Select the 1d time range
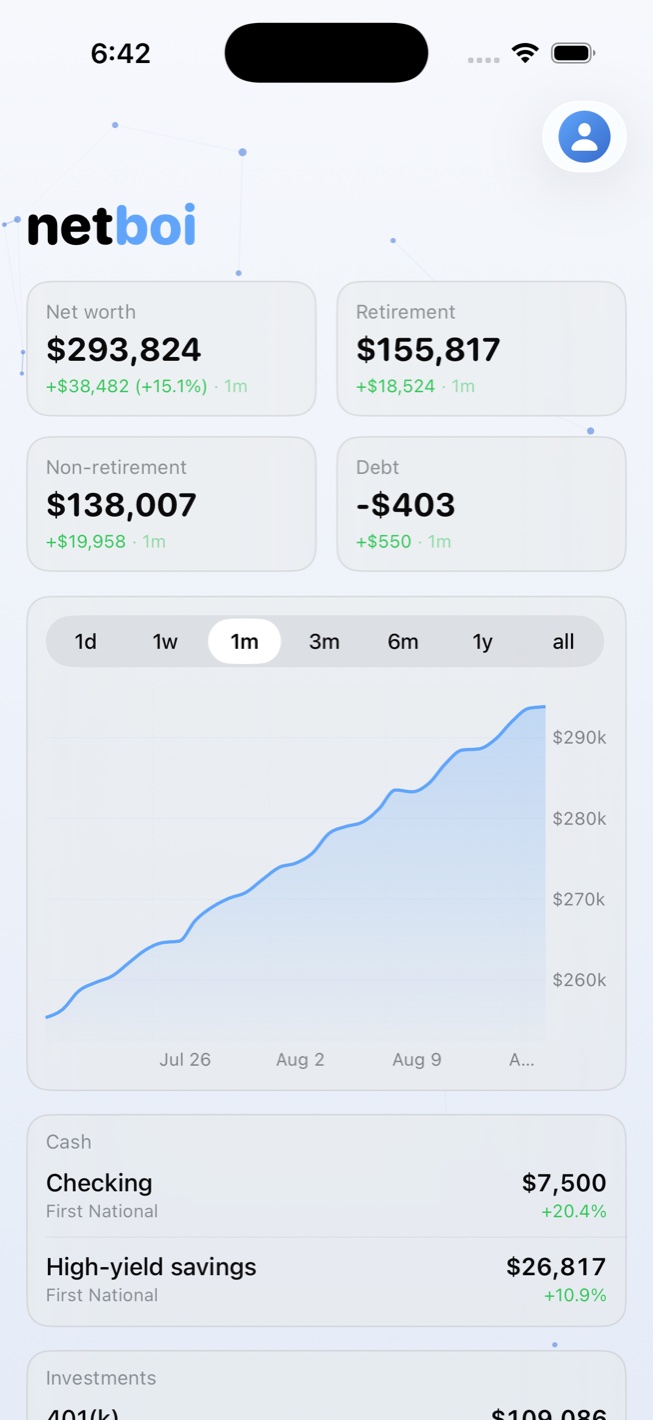Image resolution: width=653 pixels, height=1420 pixels. 86,642
